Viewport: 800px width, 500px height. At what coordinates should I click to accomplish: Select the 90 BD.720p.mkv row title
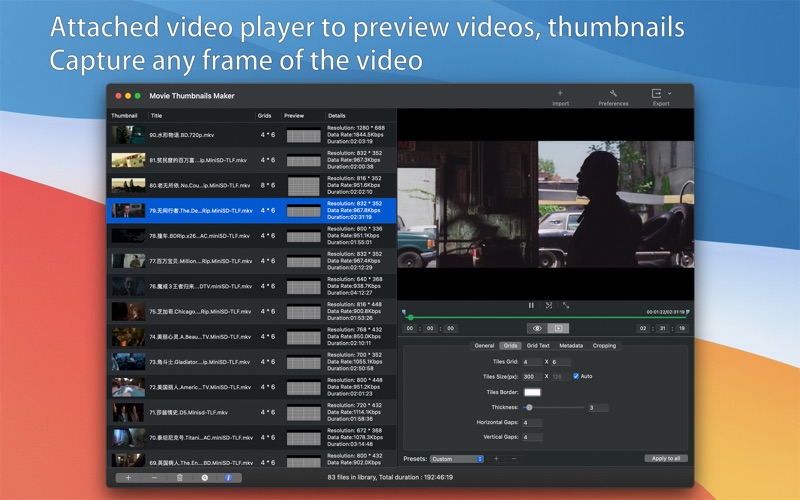tap(182, 135)
